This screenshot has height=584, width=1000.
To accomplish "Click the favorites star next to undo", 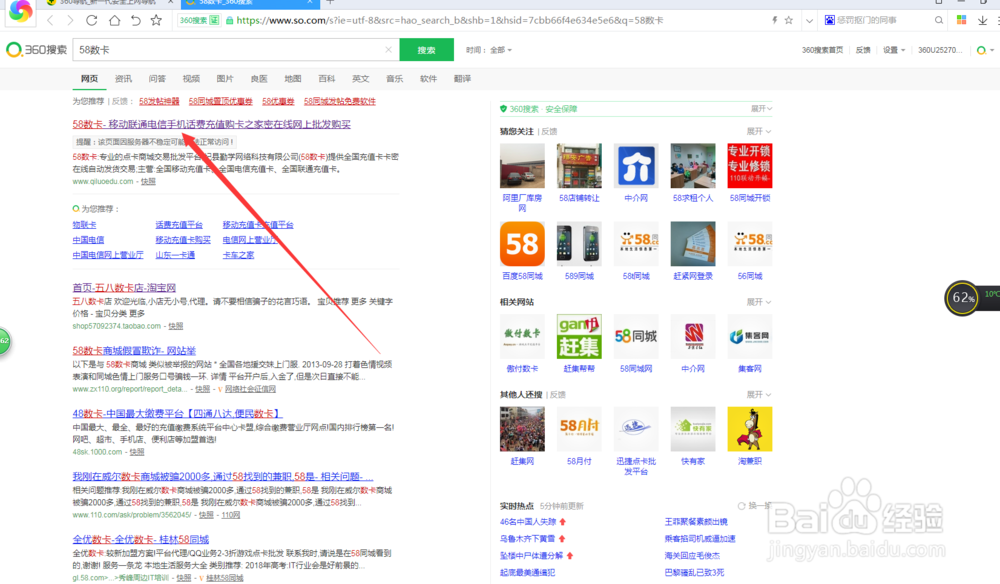I will click(x=156, y=20).
